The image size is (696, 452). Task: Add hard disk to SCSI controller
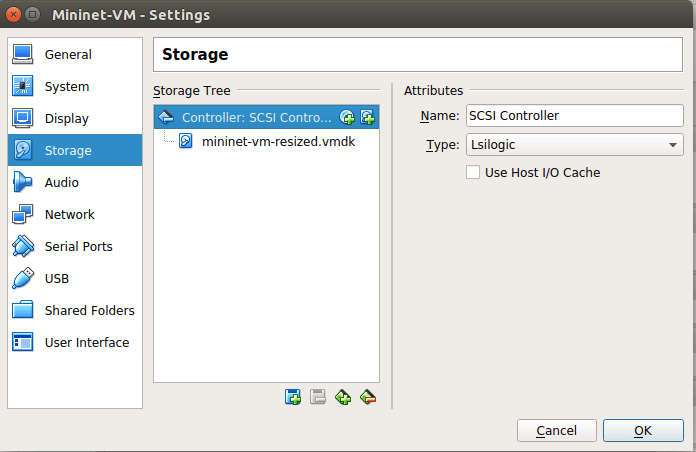pyautogui.click(x=367, y=117)
